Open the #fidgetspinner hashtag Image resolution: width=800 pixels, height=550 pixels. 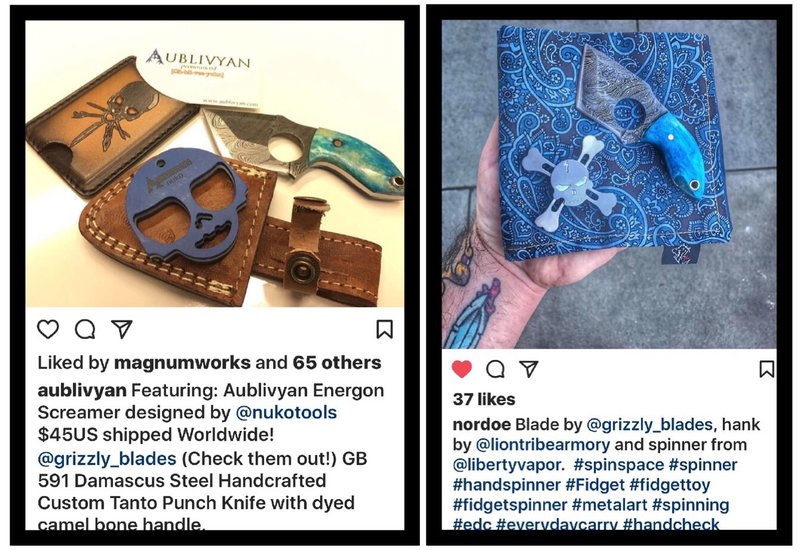pos(510,505)
